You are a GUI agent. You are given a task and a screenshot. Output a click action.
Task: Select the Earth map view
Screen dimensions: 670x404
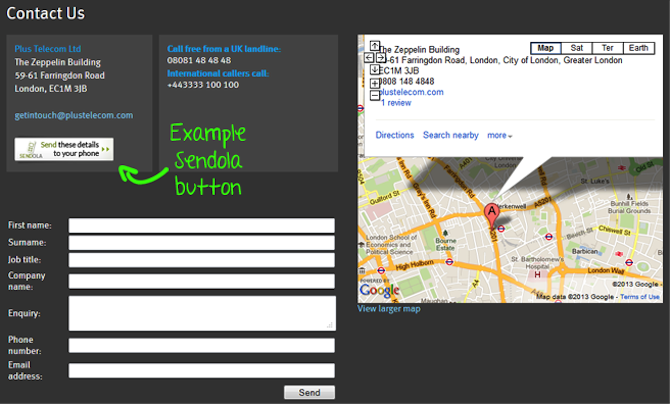coord(638,48)
